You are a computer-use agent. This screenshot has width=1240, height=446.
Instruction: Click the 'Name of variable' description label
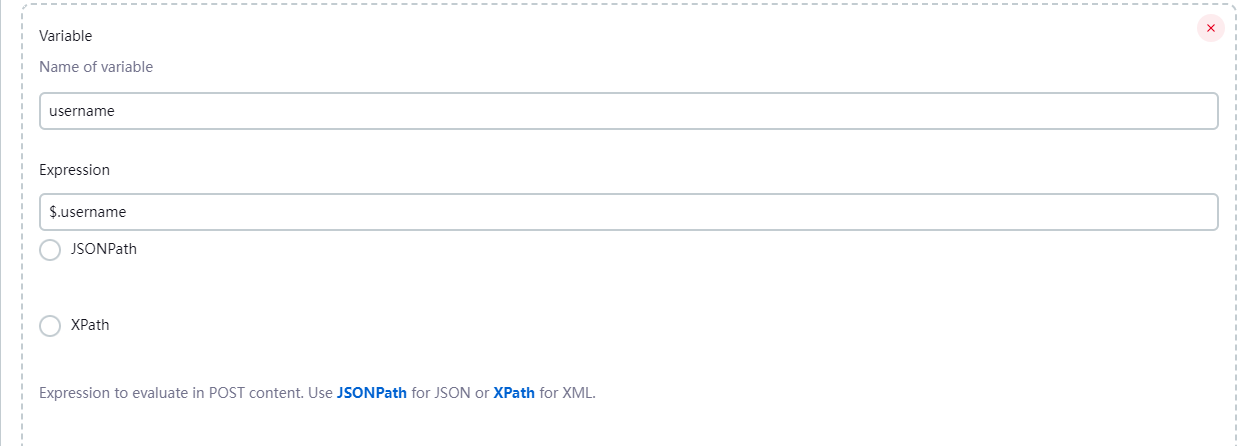(x=96, y=67)
